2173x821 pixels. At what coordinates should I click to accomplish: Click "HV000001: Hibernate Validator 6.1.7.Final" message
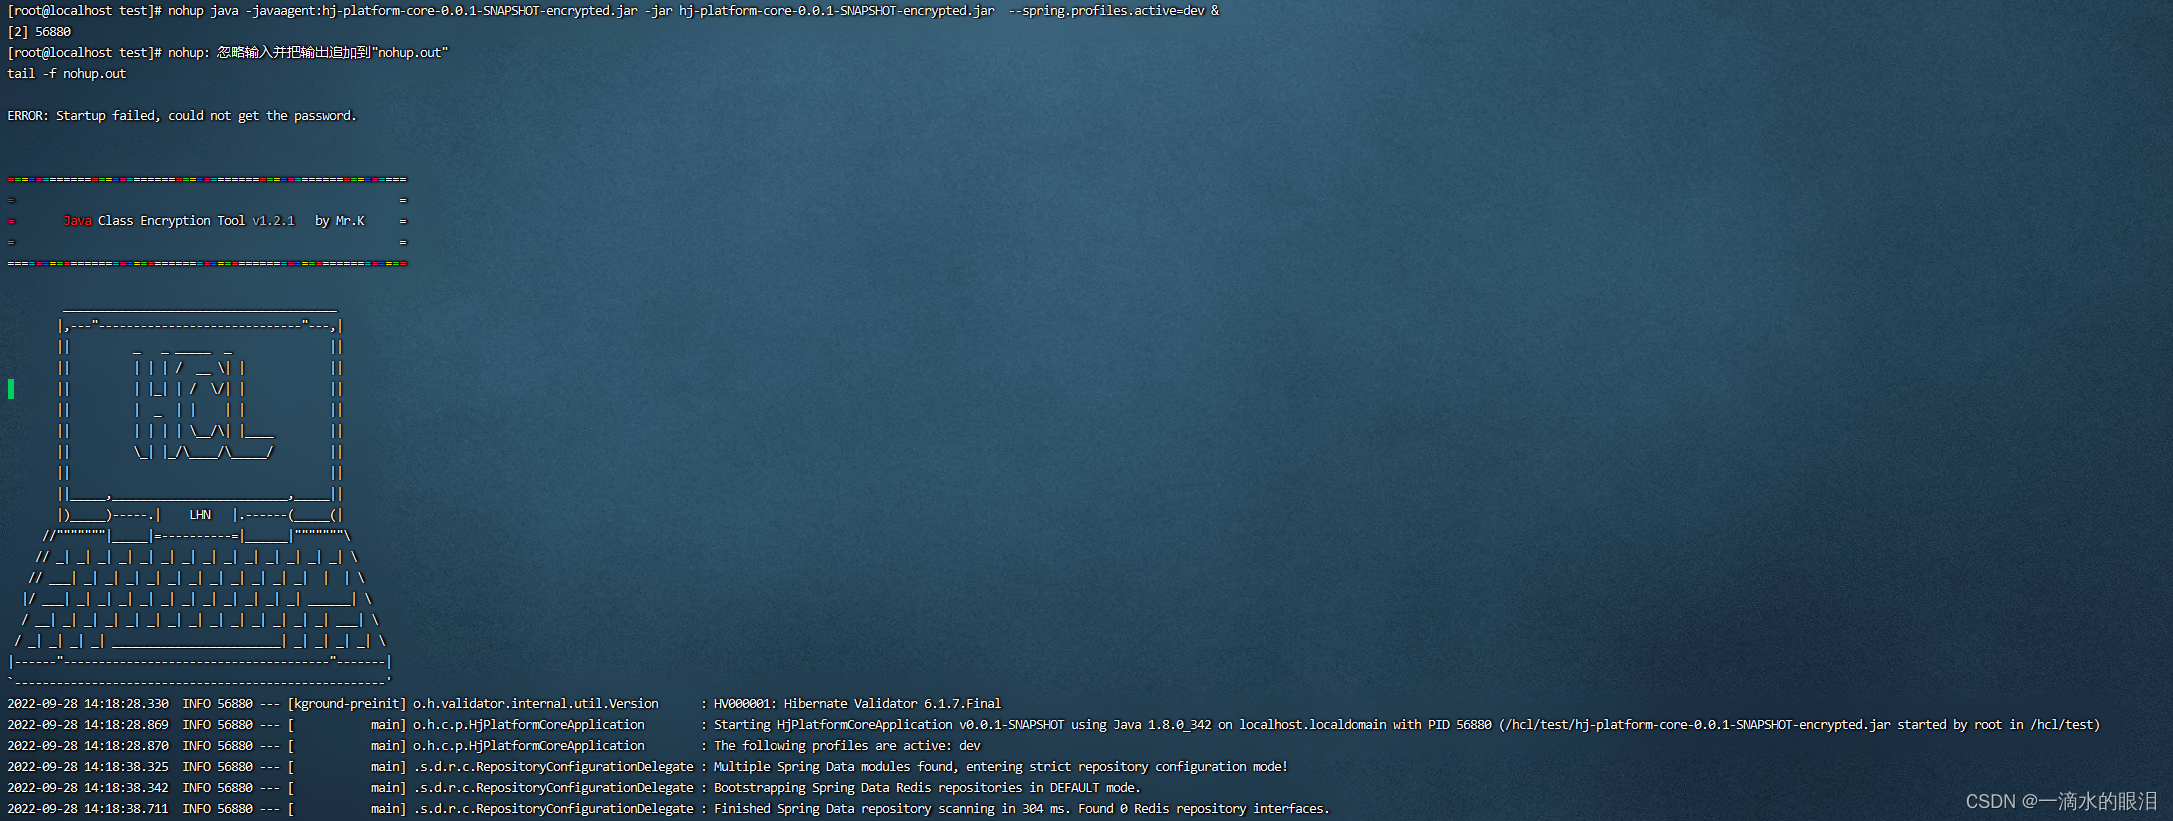(857, 704)
